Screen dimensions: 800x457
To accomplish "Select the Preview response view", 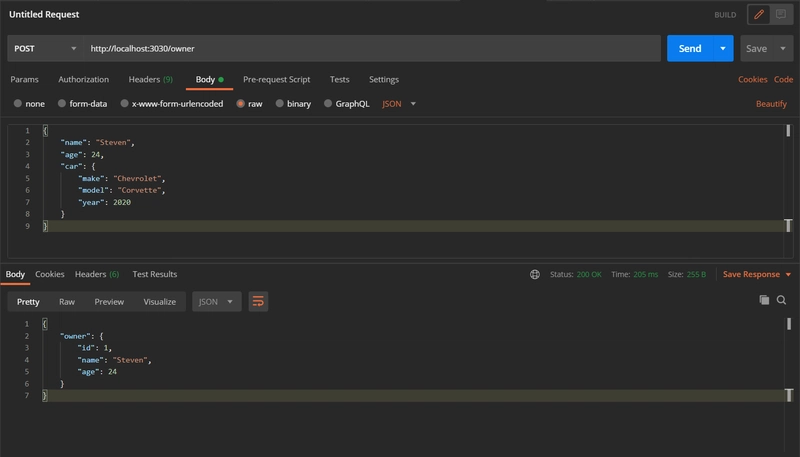I will (109, 301).
